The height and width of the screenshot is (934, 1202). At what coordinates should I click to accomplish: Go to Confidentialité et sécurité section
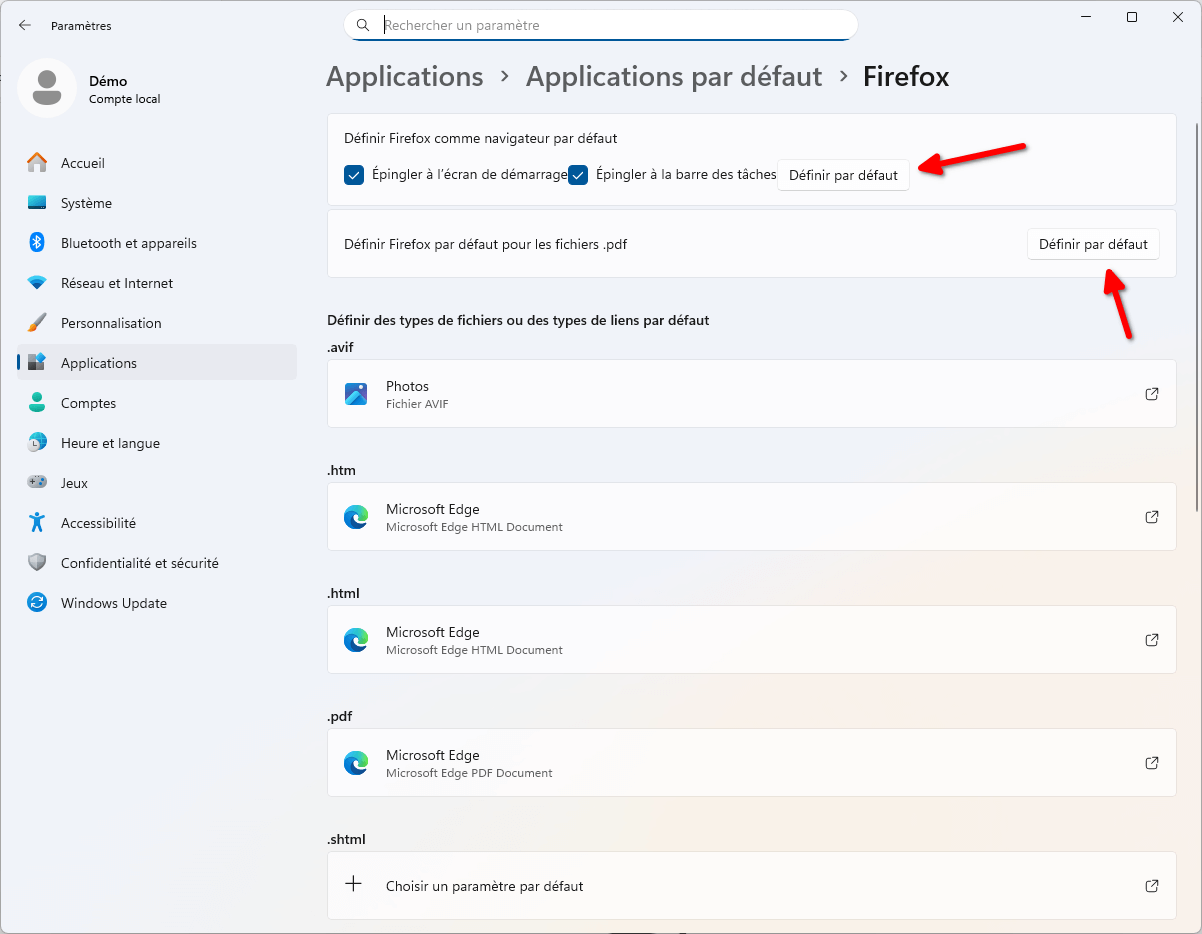139,563
